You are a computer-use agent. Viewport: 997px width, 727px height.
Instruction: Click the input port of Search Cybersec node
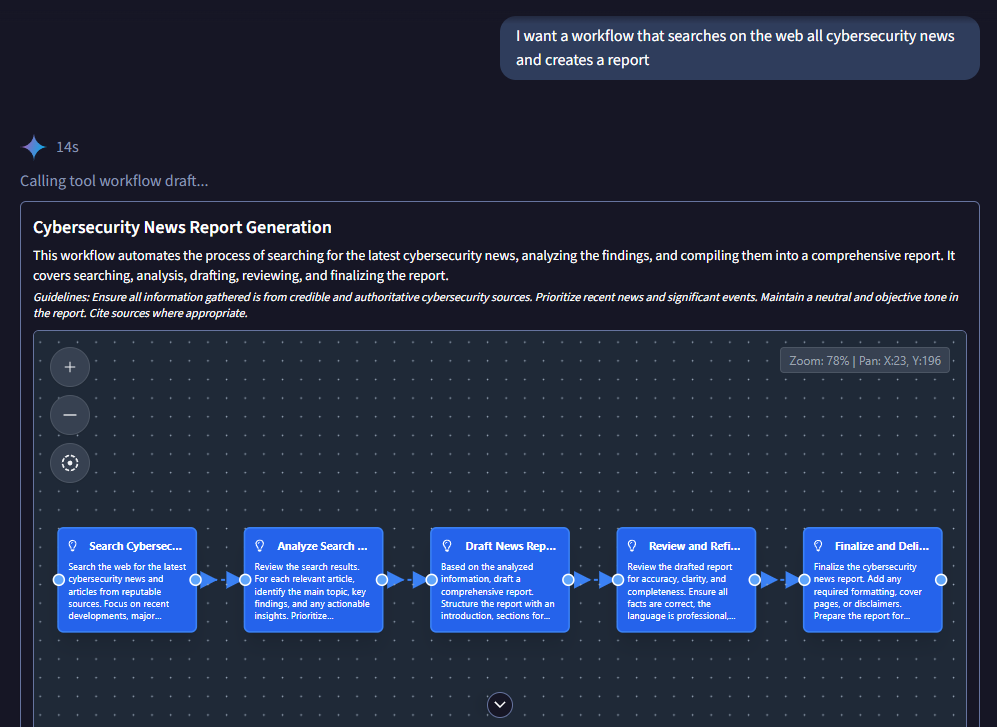tap(58, 580)
